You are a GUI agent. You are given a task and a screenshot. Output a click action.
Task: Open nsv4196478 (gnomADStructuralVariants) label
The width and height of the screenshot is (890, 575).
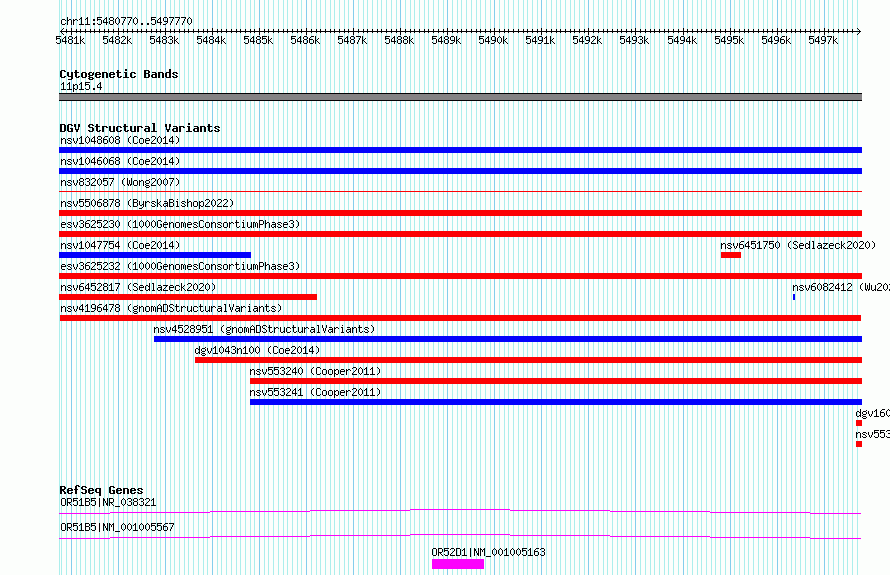[x=171, y=308]
